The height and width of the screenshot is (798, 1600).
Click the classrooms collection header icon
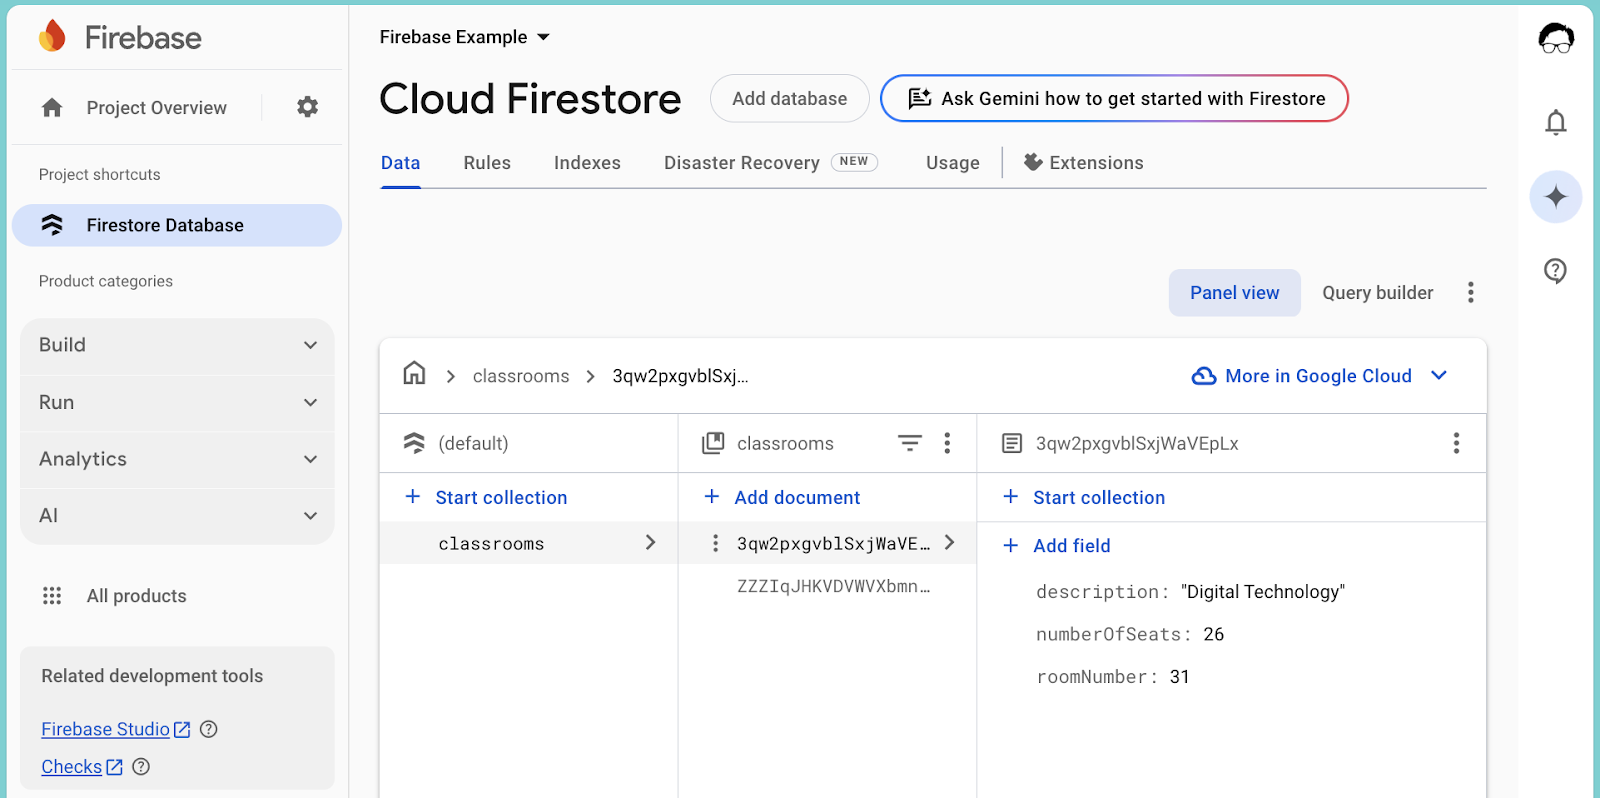click(x=713, y=443)
